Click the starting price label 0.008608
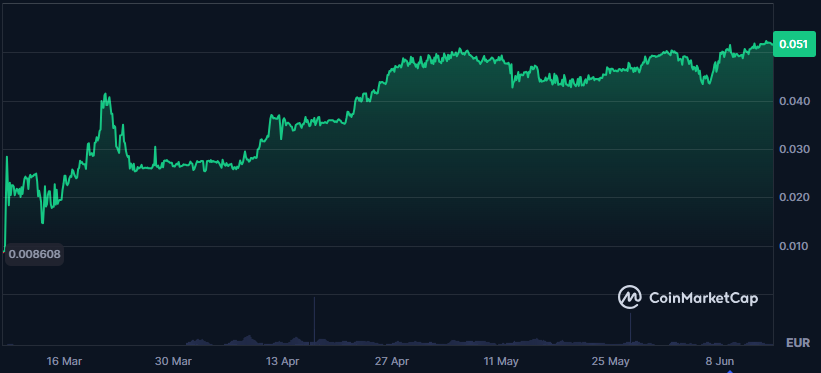This screenshot has height=373, width=821. pyautogui.click(x=35, y=255)
